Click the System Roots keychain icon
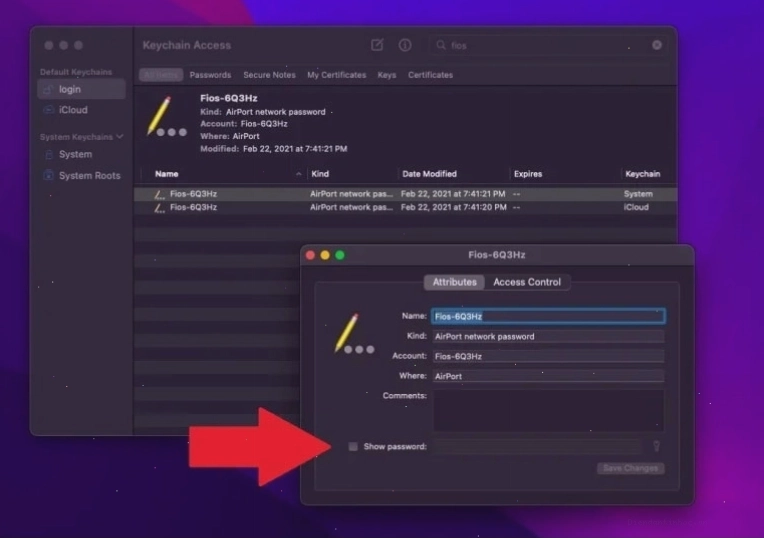The height and width of the screenshot is (539, 764). coord(48,175)
